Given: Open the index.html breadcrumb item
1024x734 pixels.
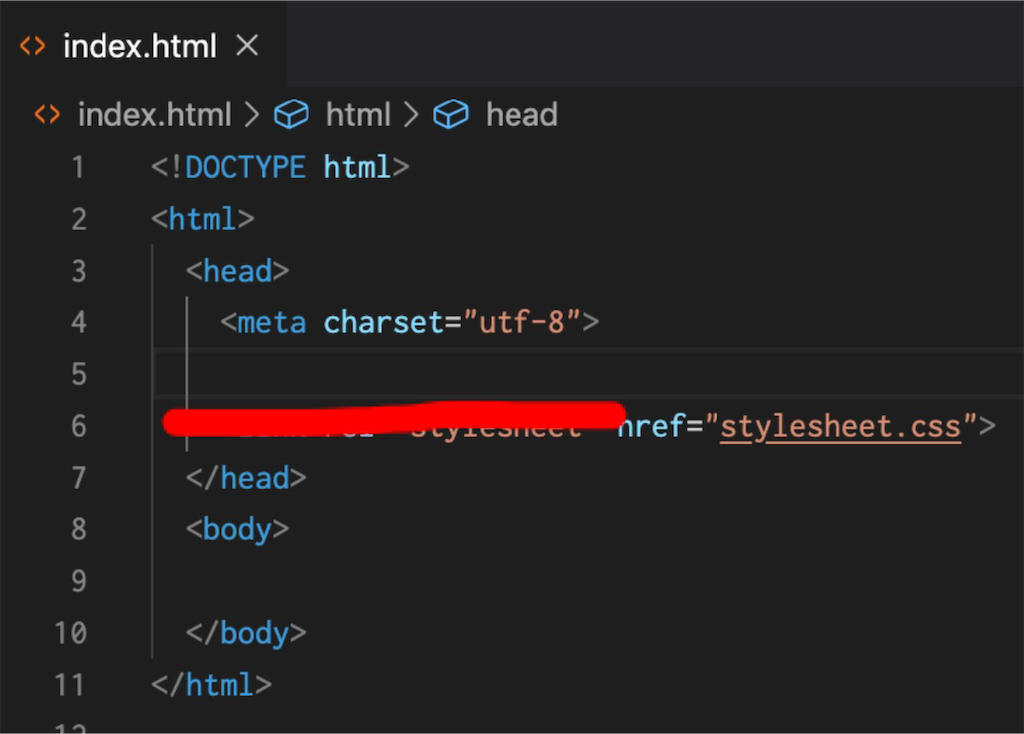Looking at the screenshot, I should pos(154,114).
